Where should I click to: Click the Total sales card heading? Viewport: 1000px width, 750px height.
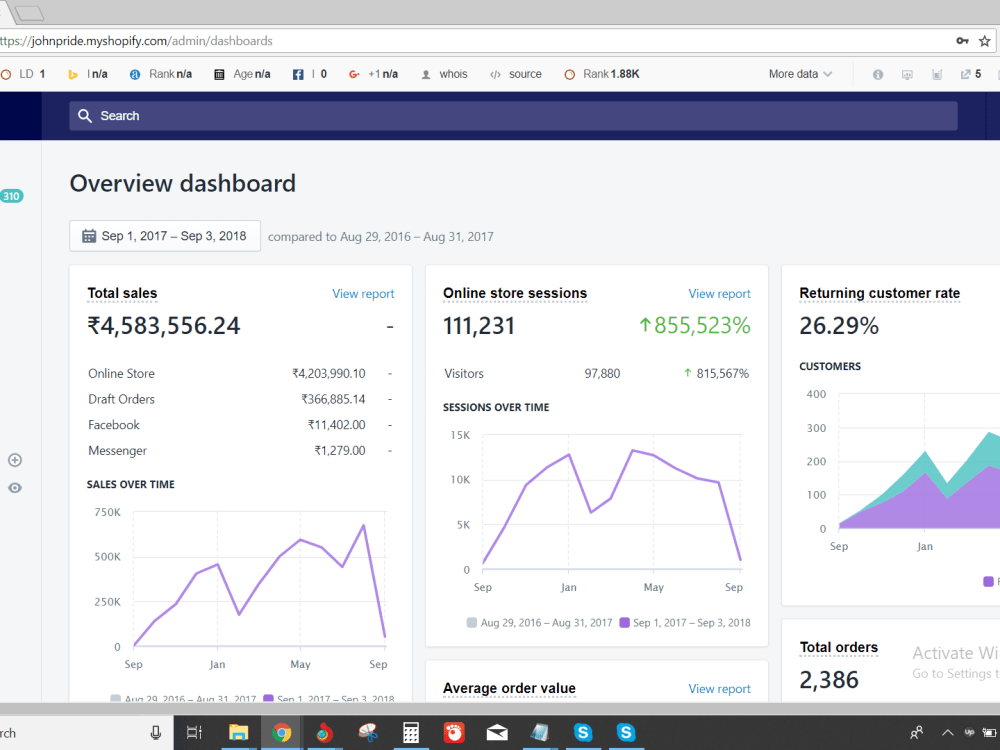[122, 293]
